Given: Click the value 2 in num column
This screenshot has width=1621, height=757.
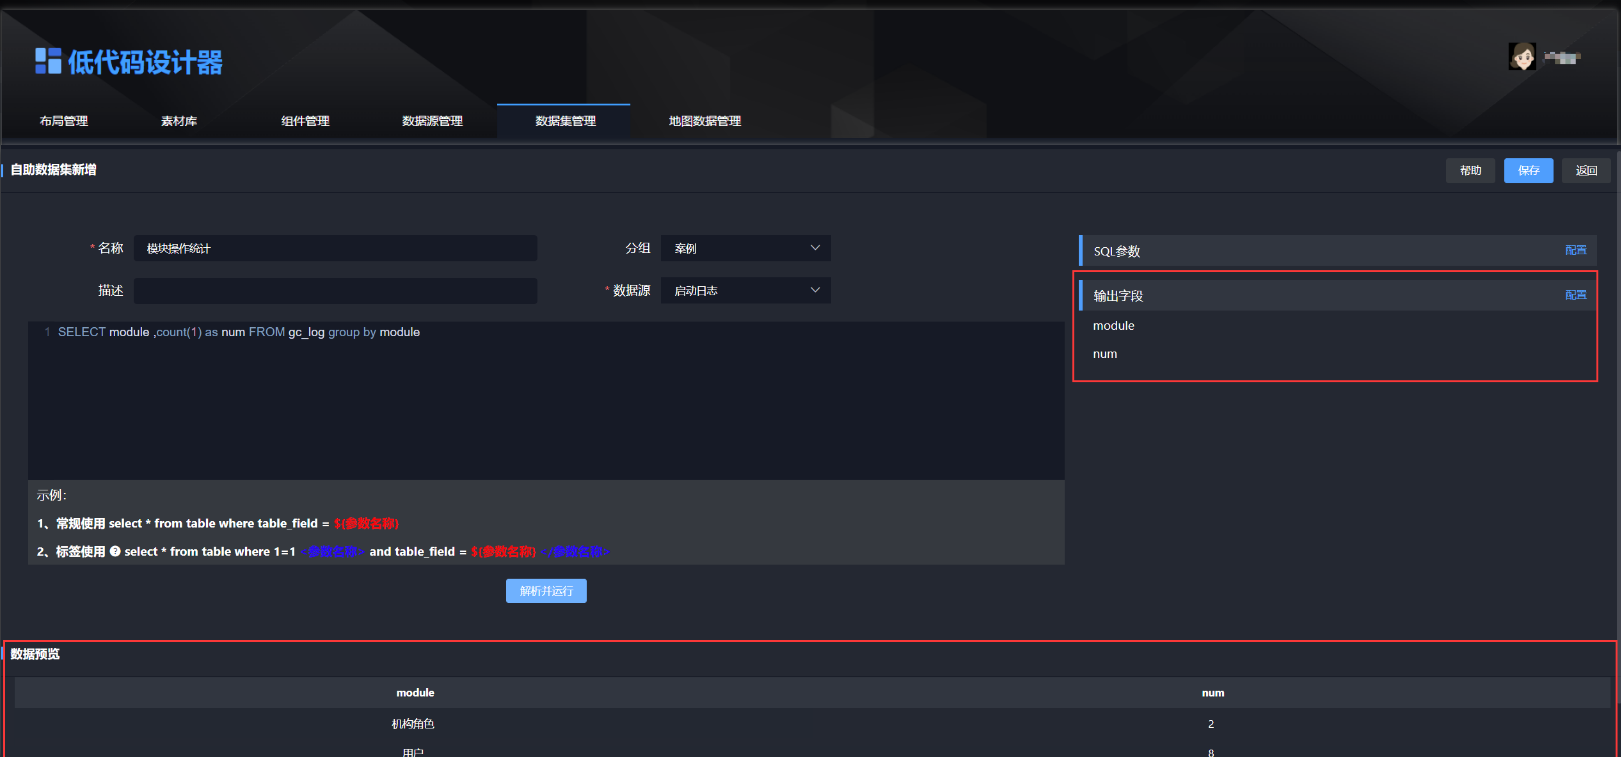Looking at the screenshot, I should (1211, 724).
